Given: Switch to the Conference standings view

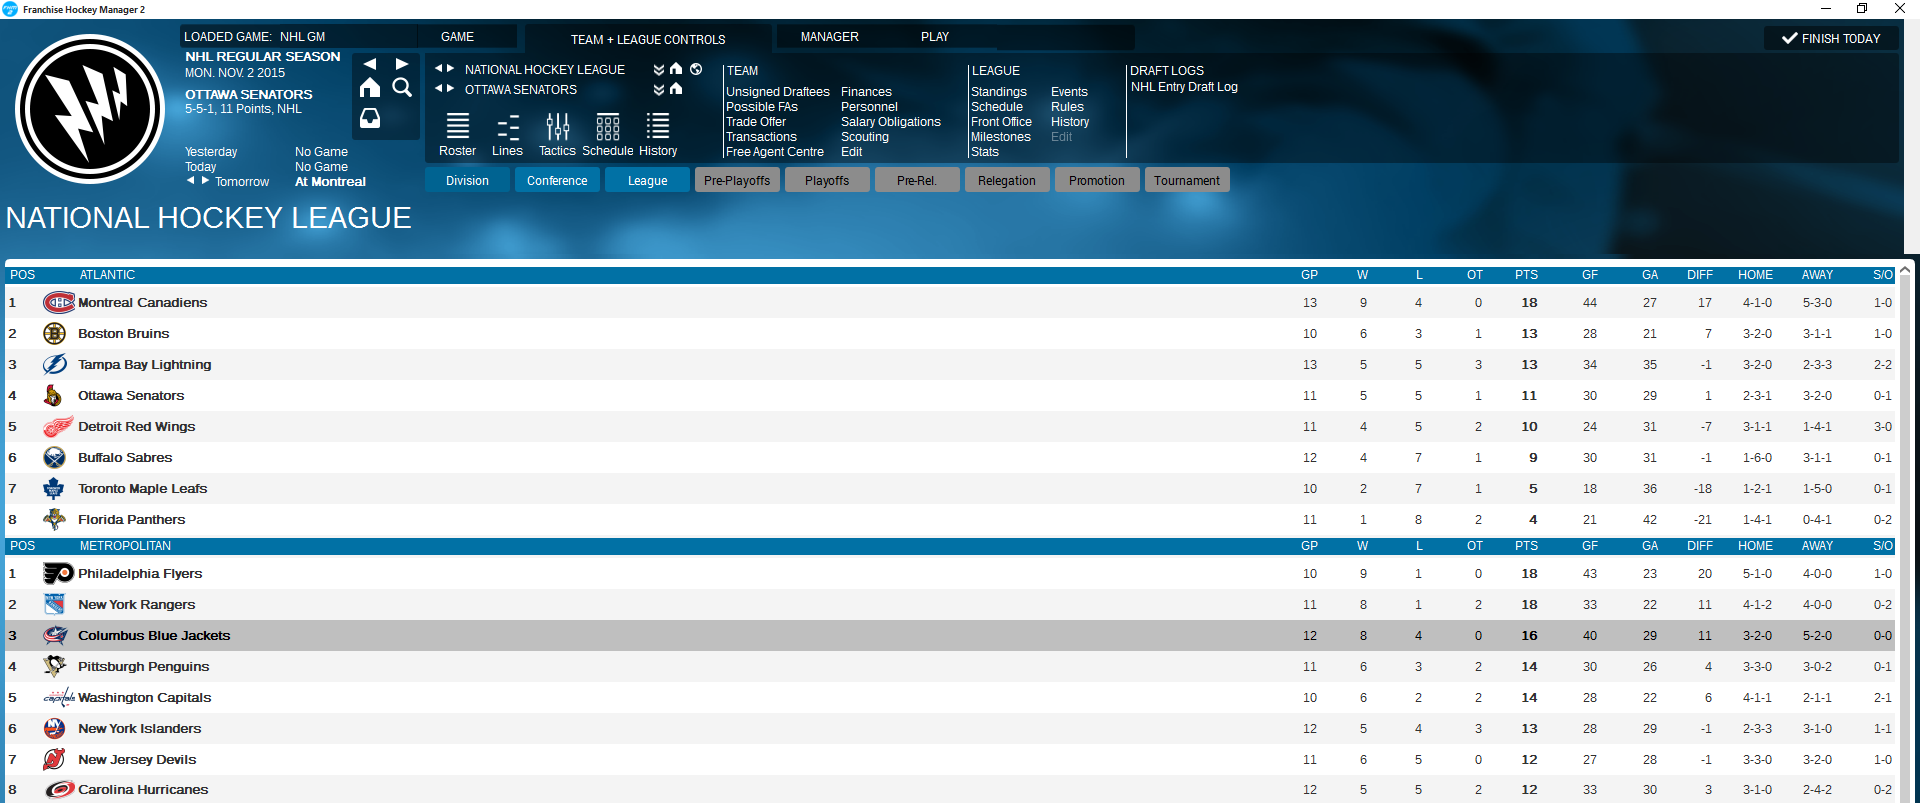Looking at the screenshot, I should 557,181.
